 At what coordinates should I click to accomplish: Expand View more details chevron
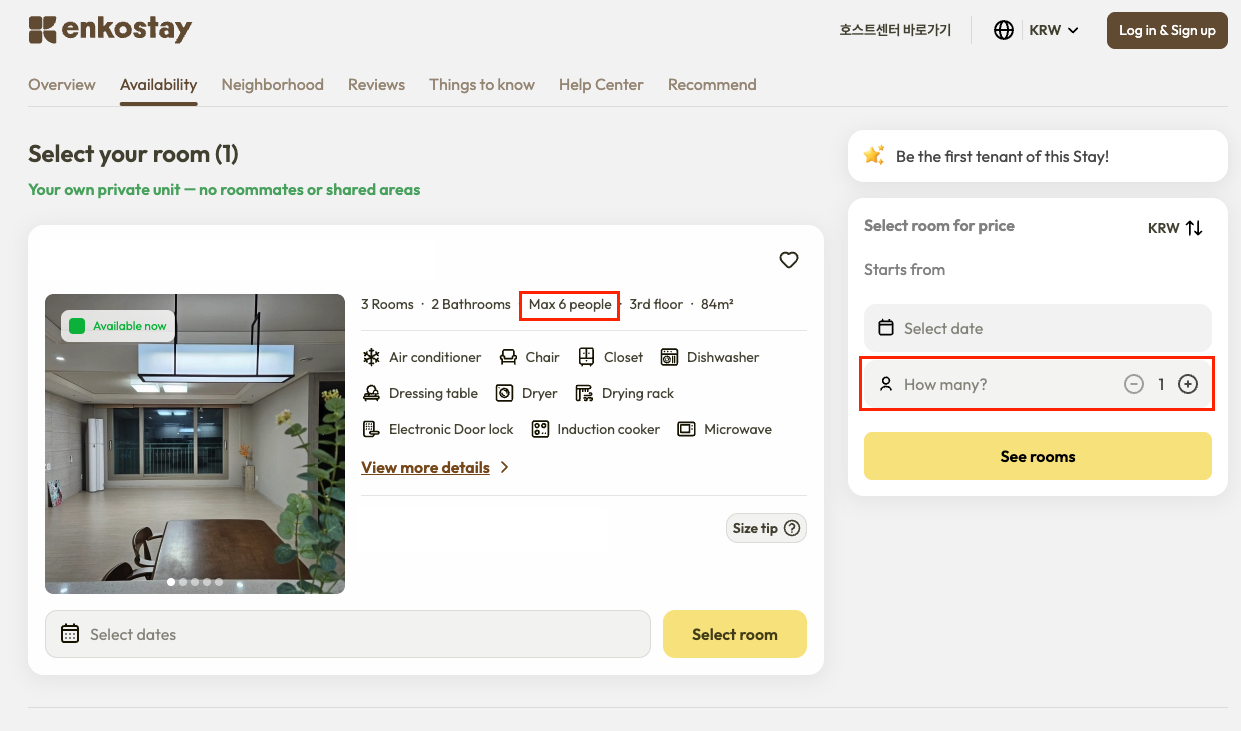point(505,467)
